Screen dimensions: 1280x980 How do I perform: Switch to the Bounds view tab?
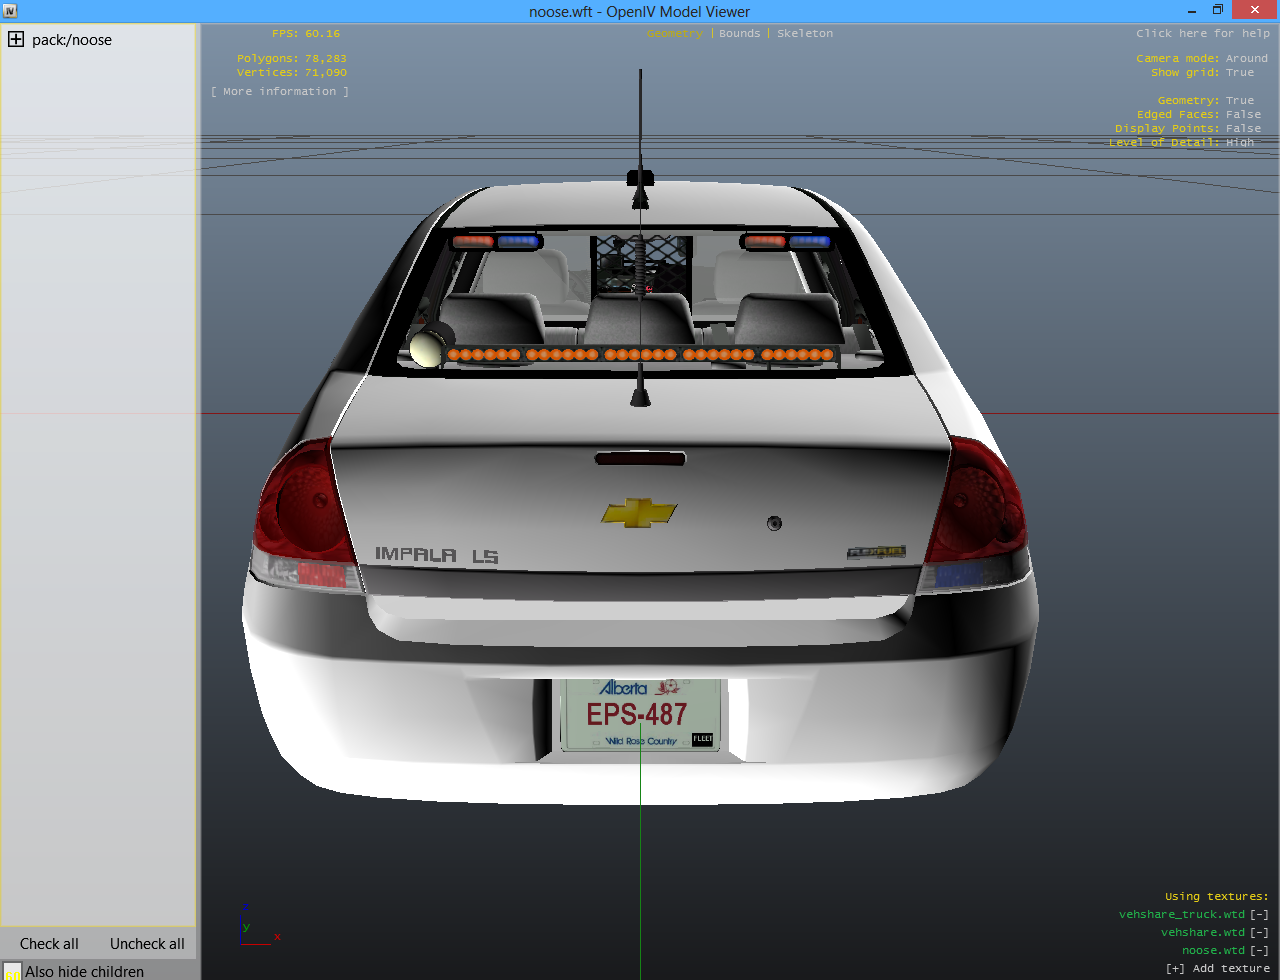(739, 34)
